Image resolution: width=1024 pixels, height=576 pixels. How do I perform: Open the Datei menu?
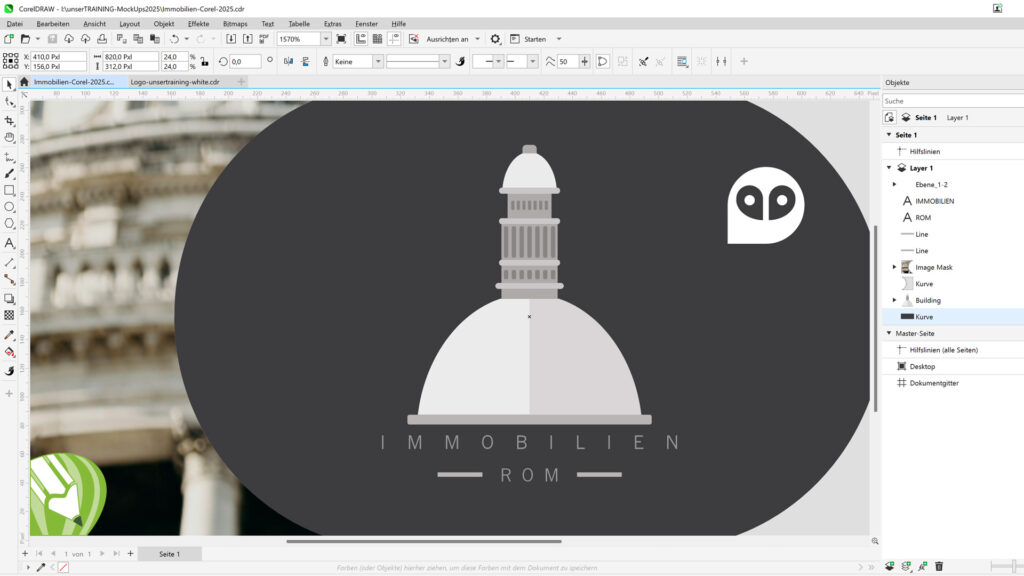14,24
